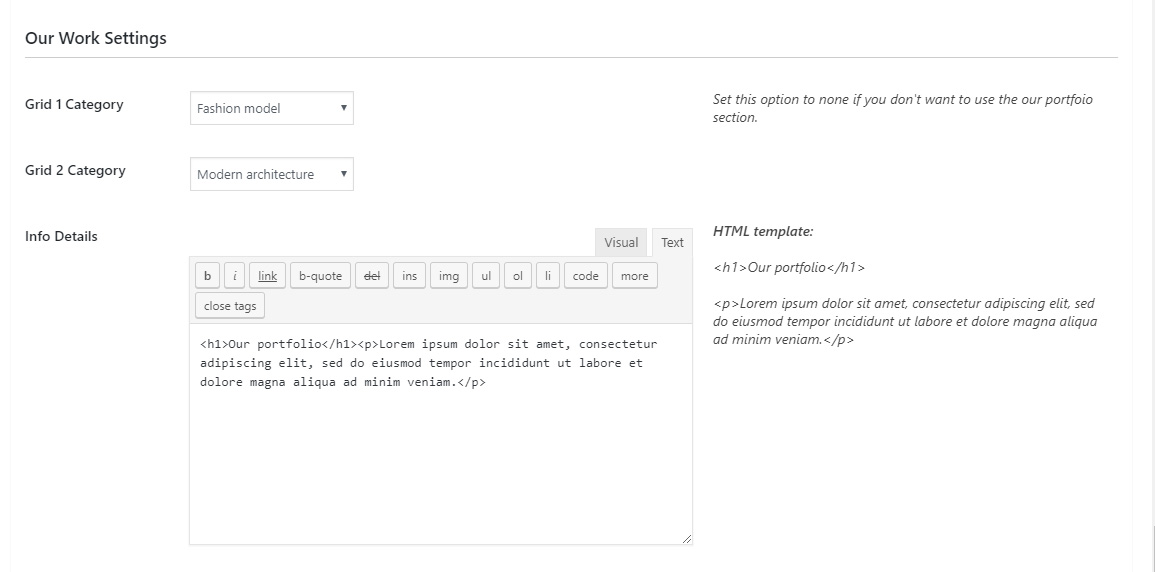
Task: Apply italic with the i button
Action: pyautogui.click(x=234, y=276)
